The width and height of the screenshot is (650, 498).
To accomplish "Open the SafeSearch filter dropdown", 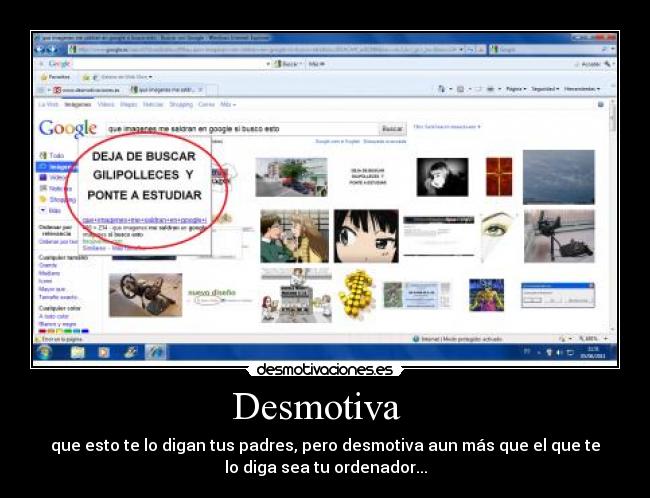I will point(447,127).
